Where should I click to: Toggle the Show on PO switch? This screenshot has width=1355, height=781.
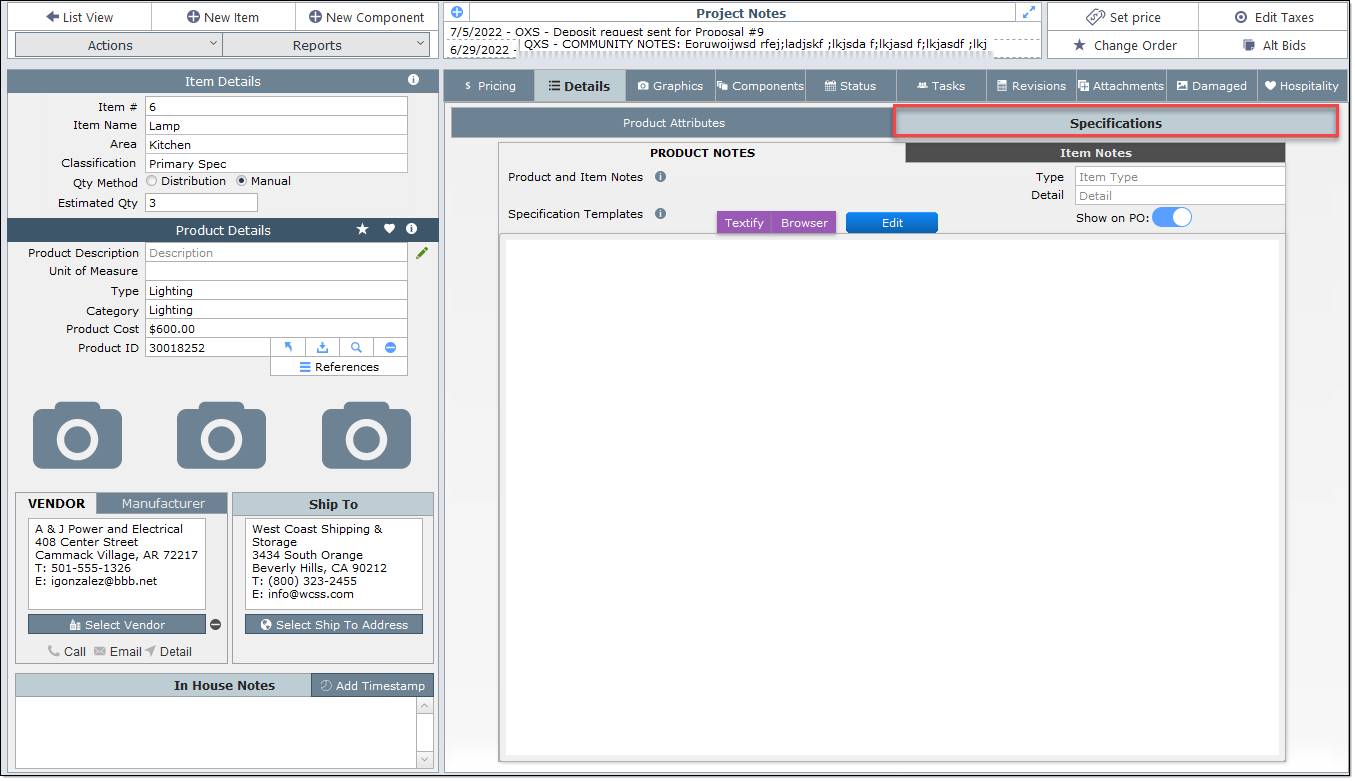1172,217
